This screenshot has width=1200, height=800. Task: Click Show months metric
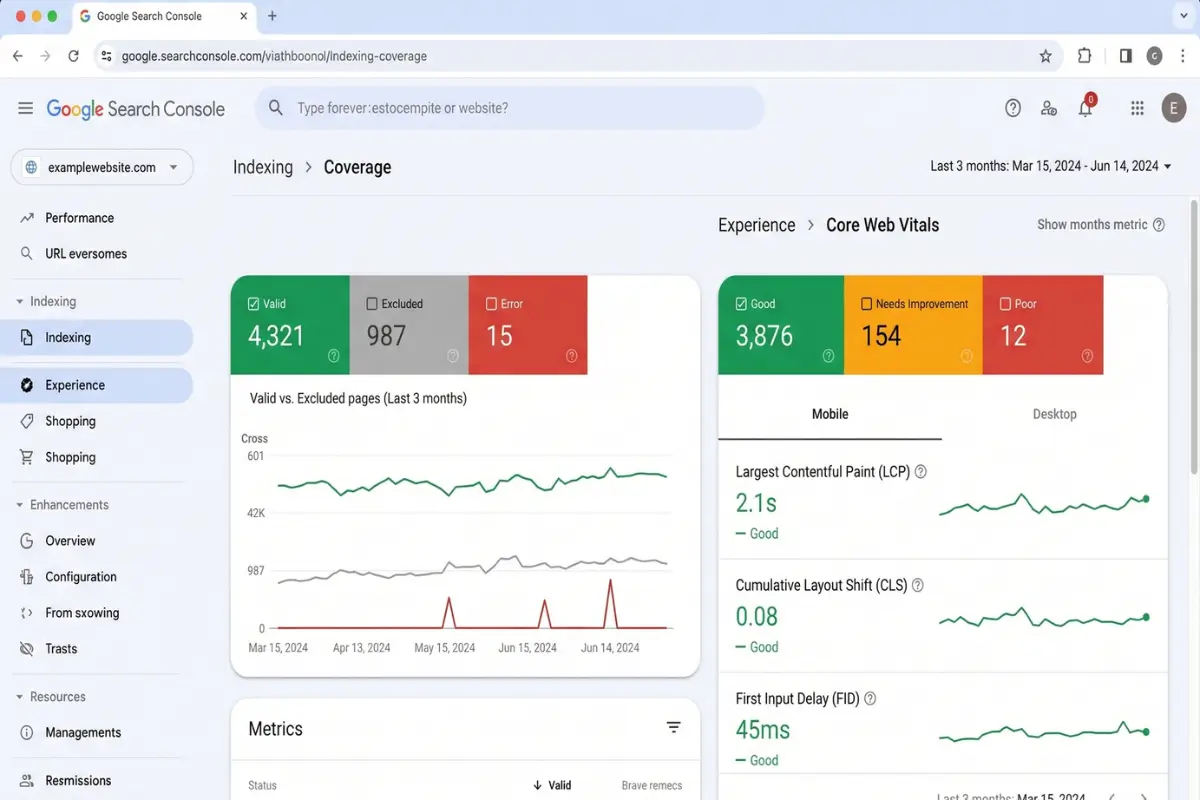(1092, 225)
